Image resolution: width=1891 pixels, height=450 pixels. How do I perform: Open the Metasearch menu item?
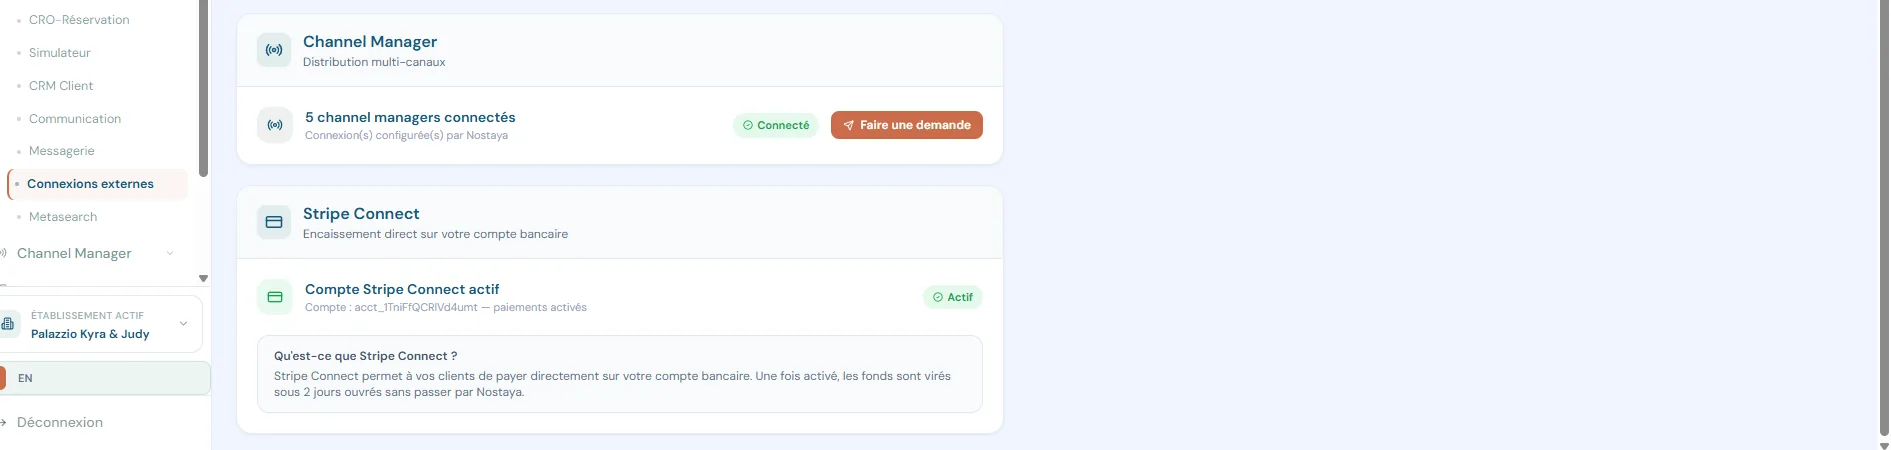tap(63, 217)
